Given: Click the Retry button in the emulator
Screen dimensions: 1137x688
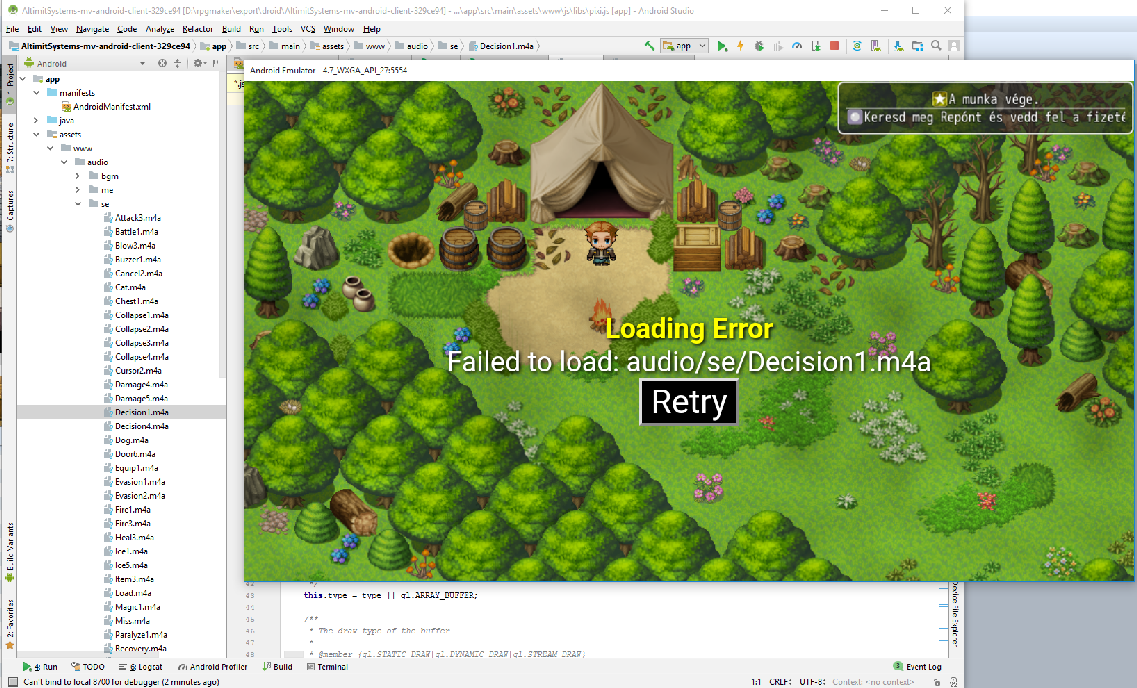Looking at the screenshot, I should 689,402.
